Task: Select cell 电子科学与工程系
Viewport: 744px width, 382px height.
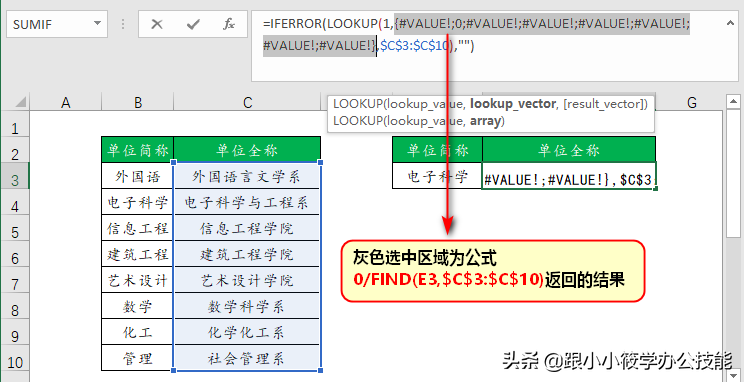Action: (247, 202)
